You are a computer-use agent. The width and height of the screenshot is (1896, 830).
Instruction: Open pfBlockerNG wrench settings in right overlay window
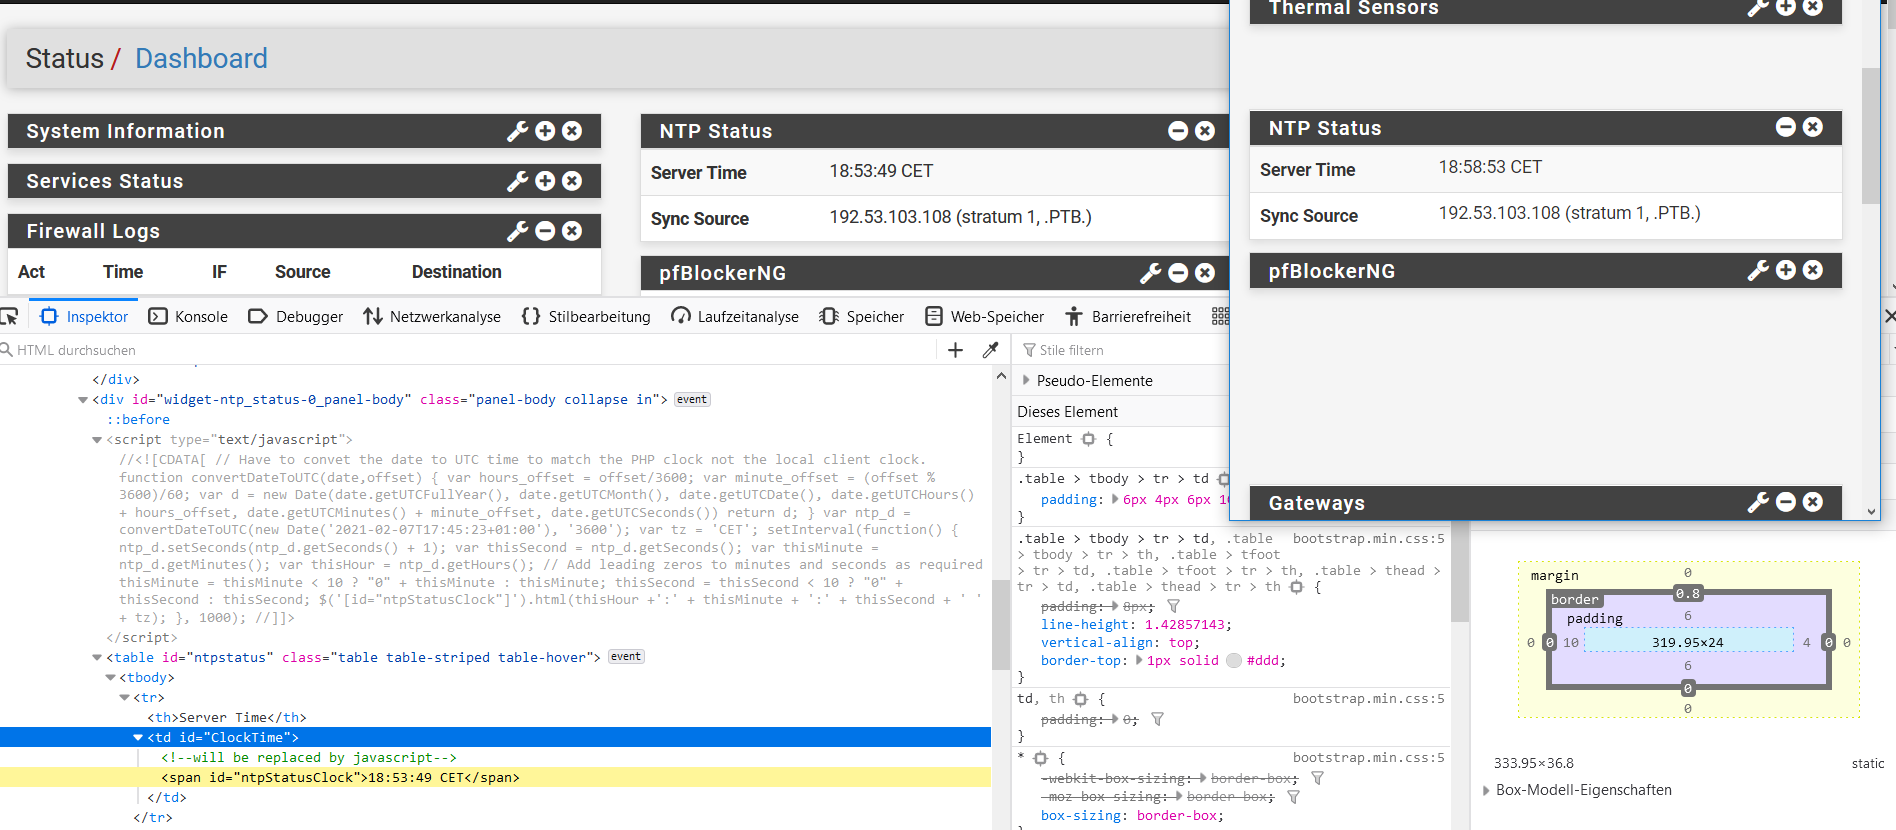coord(1758,270)
